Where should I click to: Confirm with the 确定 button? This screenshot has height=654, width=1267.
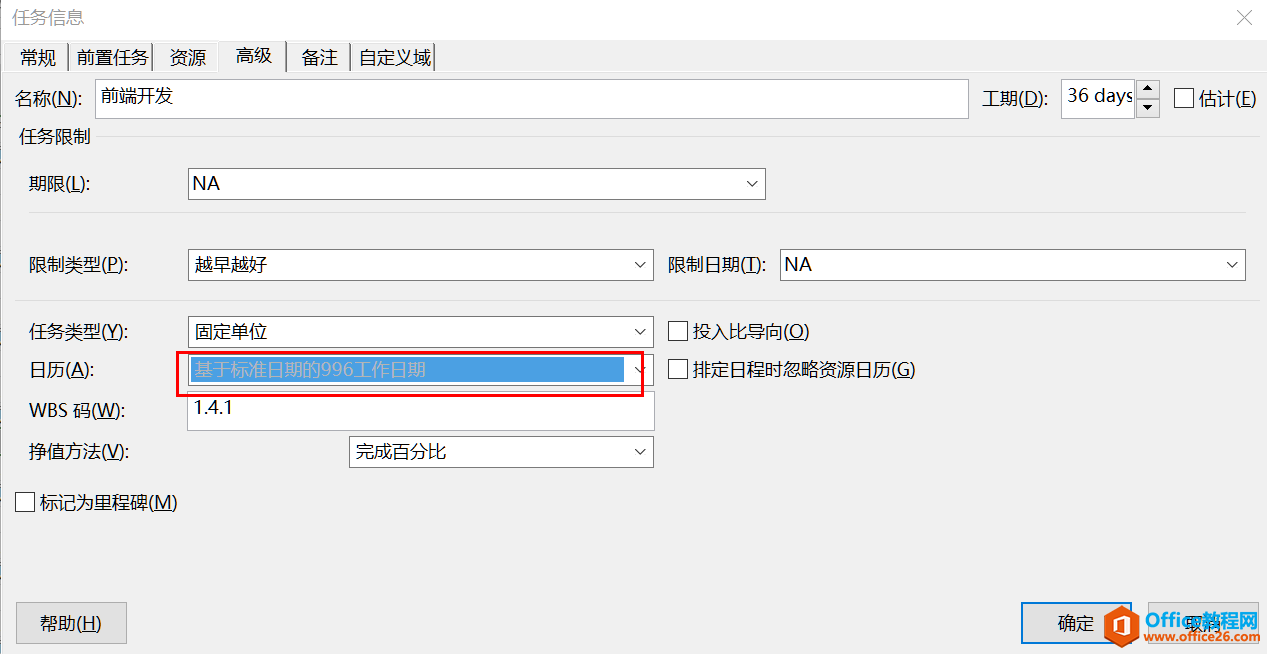[x=1075, y=623]
